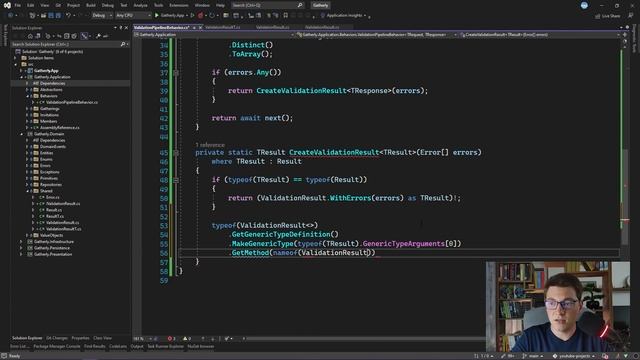This screenshot has height=360, width=640.
Task: Click the Solution Explorer Home icon
Action: (30, 36)
